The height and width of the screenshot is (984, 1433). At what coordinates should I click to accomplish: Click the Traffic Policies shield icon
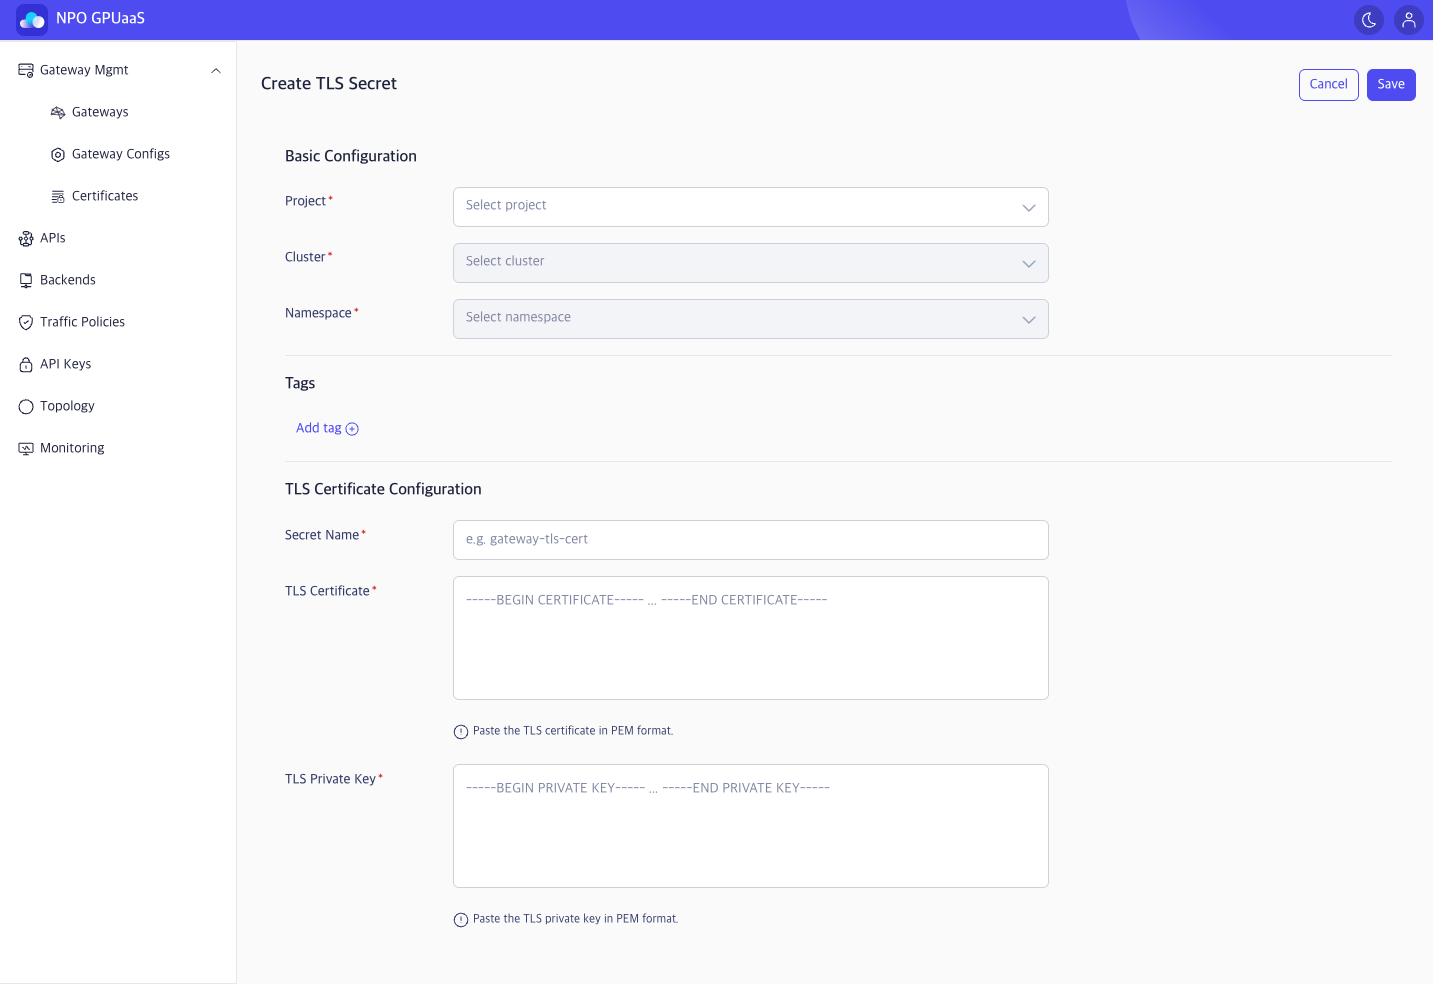(26, 322)
